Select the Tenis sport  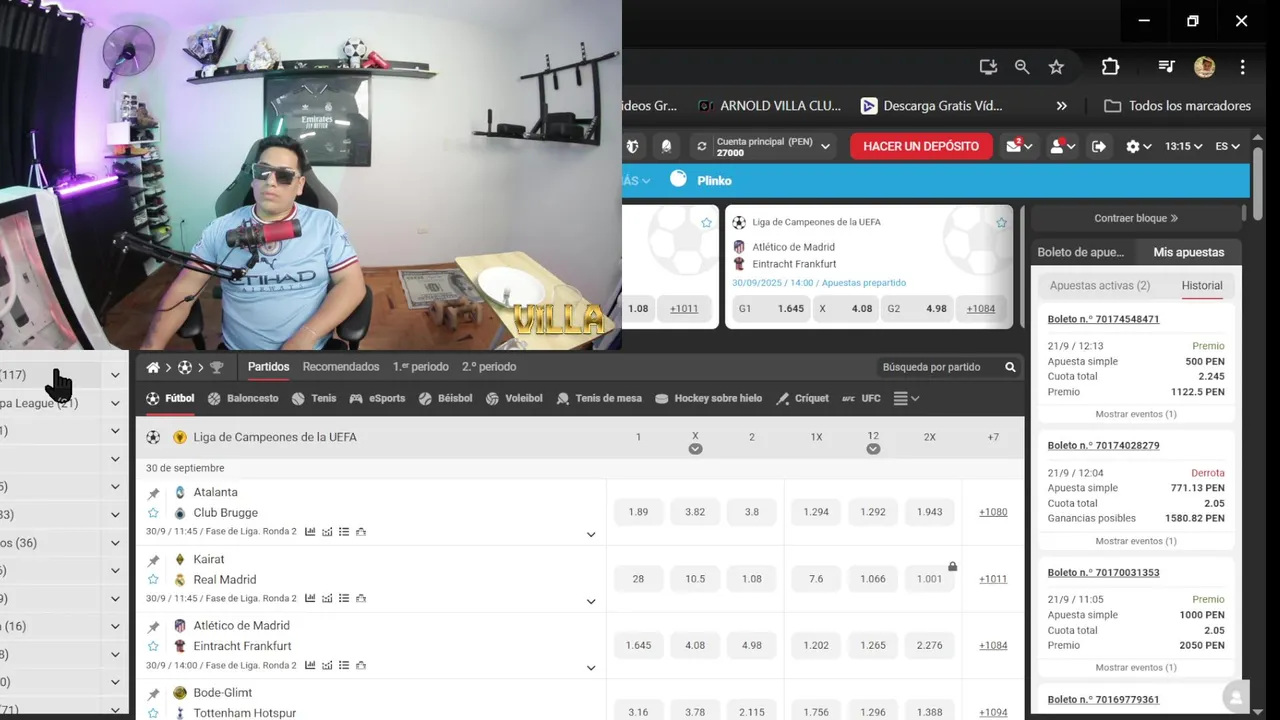pos(314,398)
